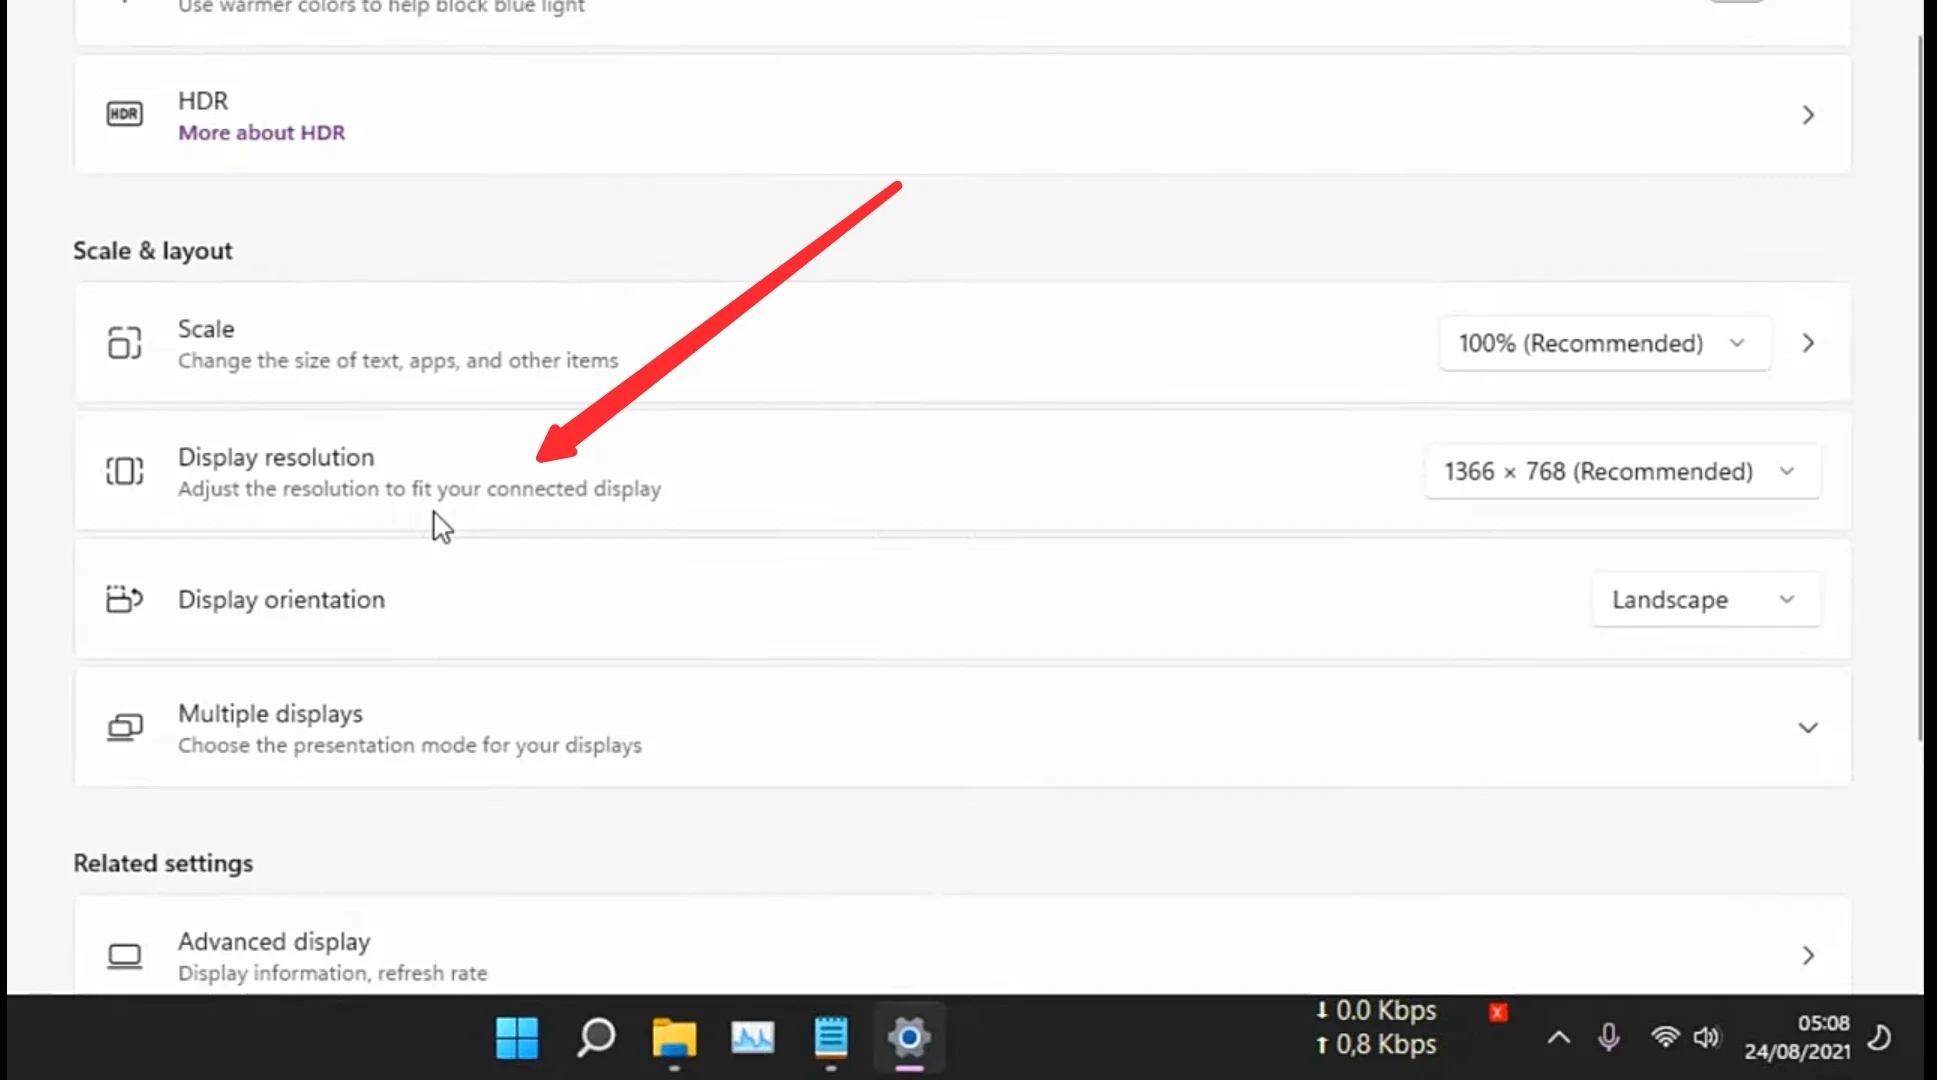Show hidden system tray icons
Image resolution: width=1937 pixels, height=1080 pixels.
[1559, 1038]
